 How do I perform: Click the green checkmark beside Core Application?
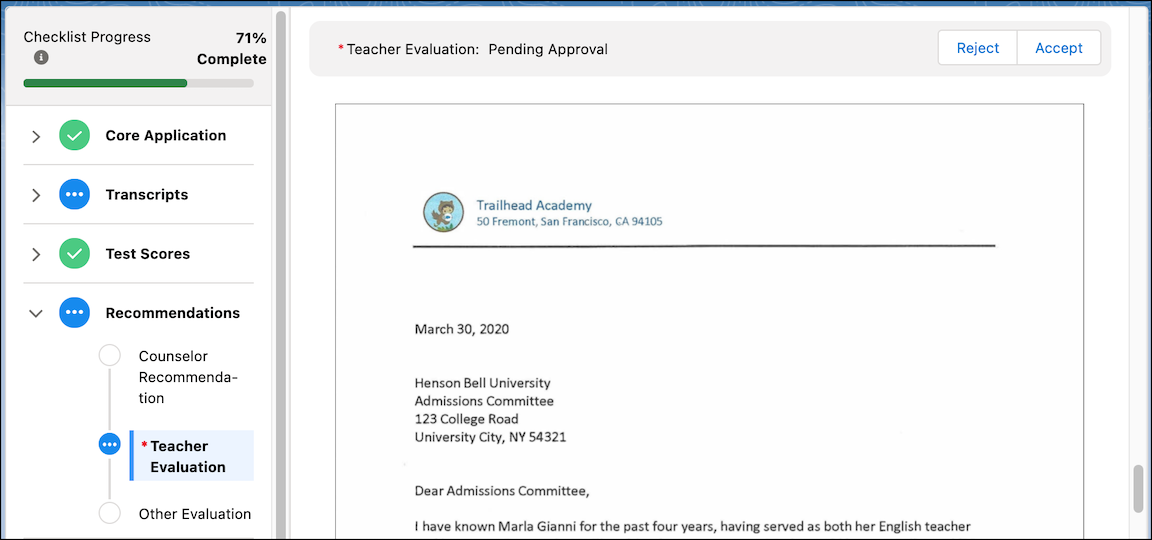[74, 136]
